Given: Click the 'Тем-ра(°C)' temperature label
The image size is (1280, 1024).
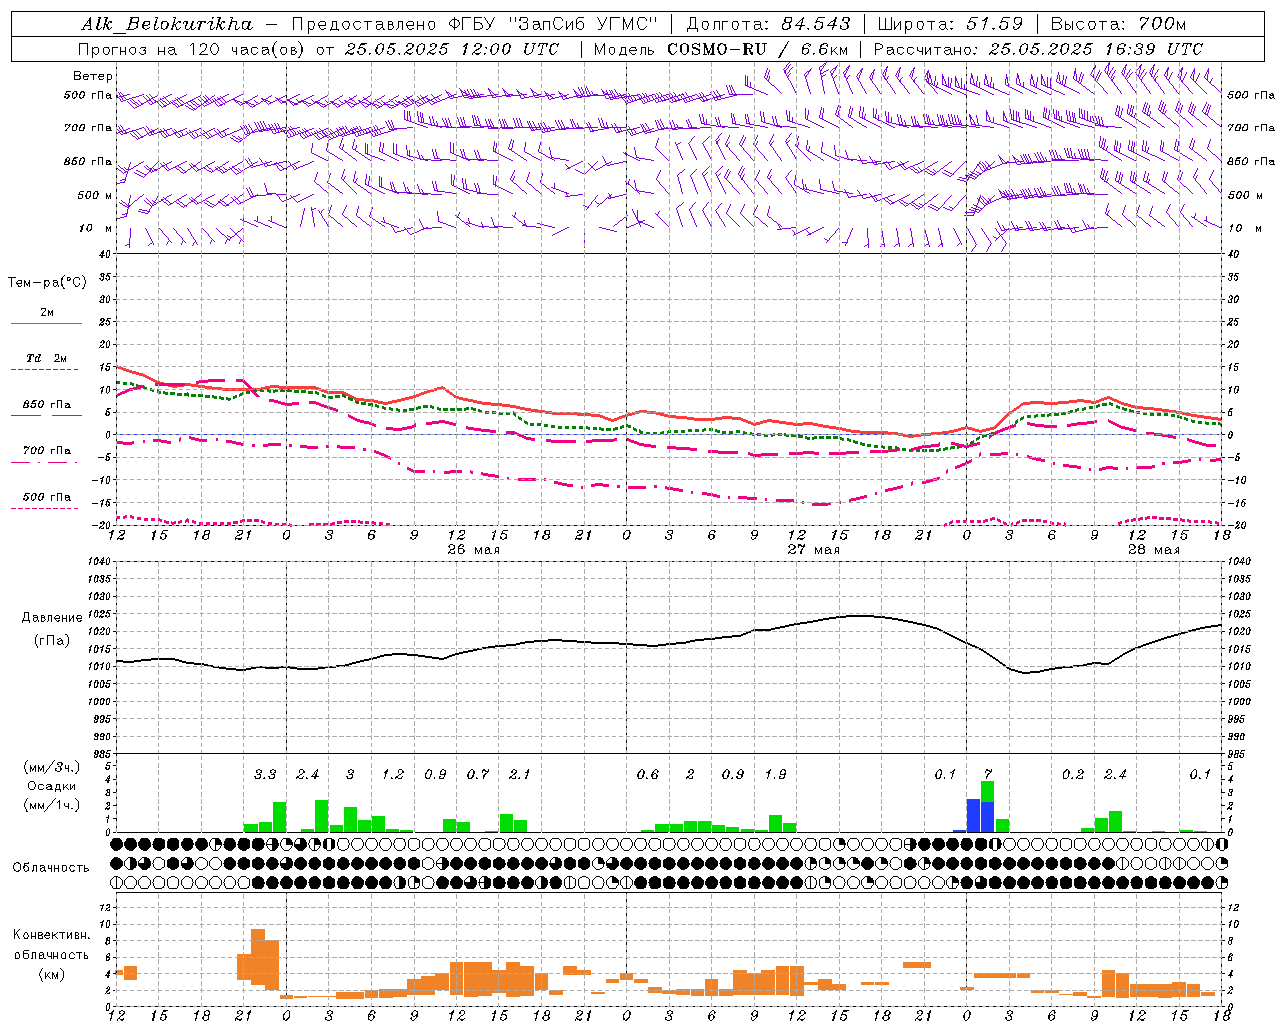Looking at the screenshot, I should [47, 283].
